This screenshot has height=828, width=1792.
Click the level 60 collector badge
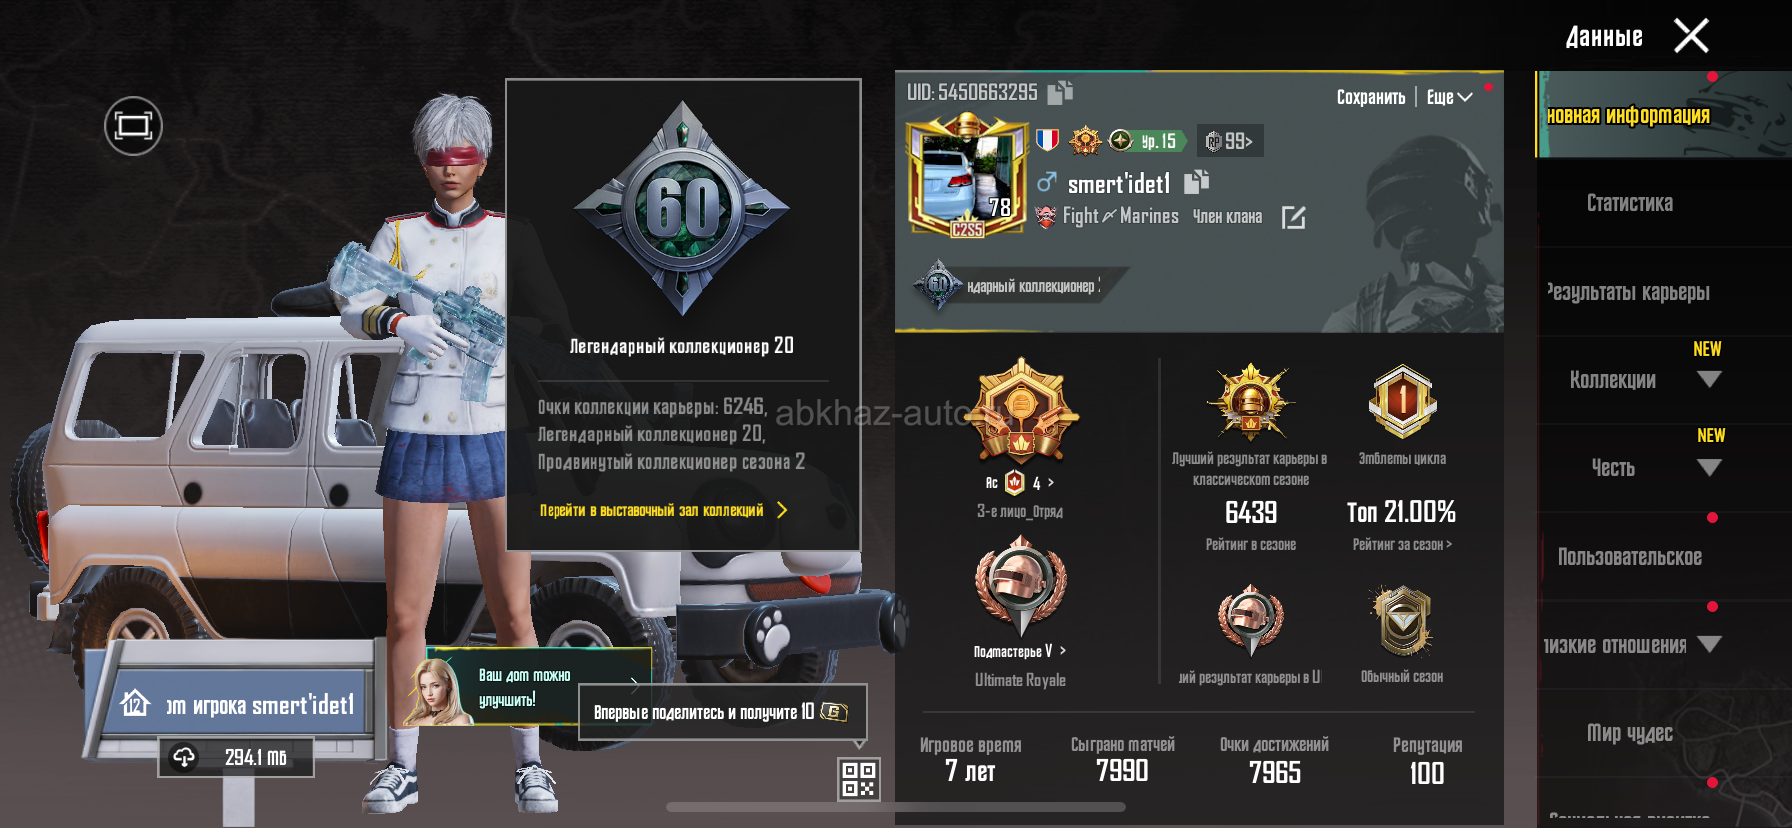(x=683, y=209)
